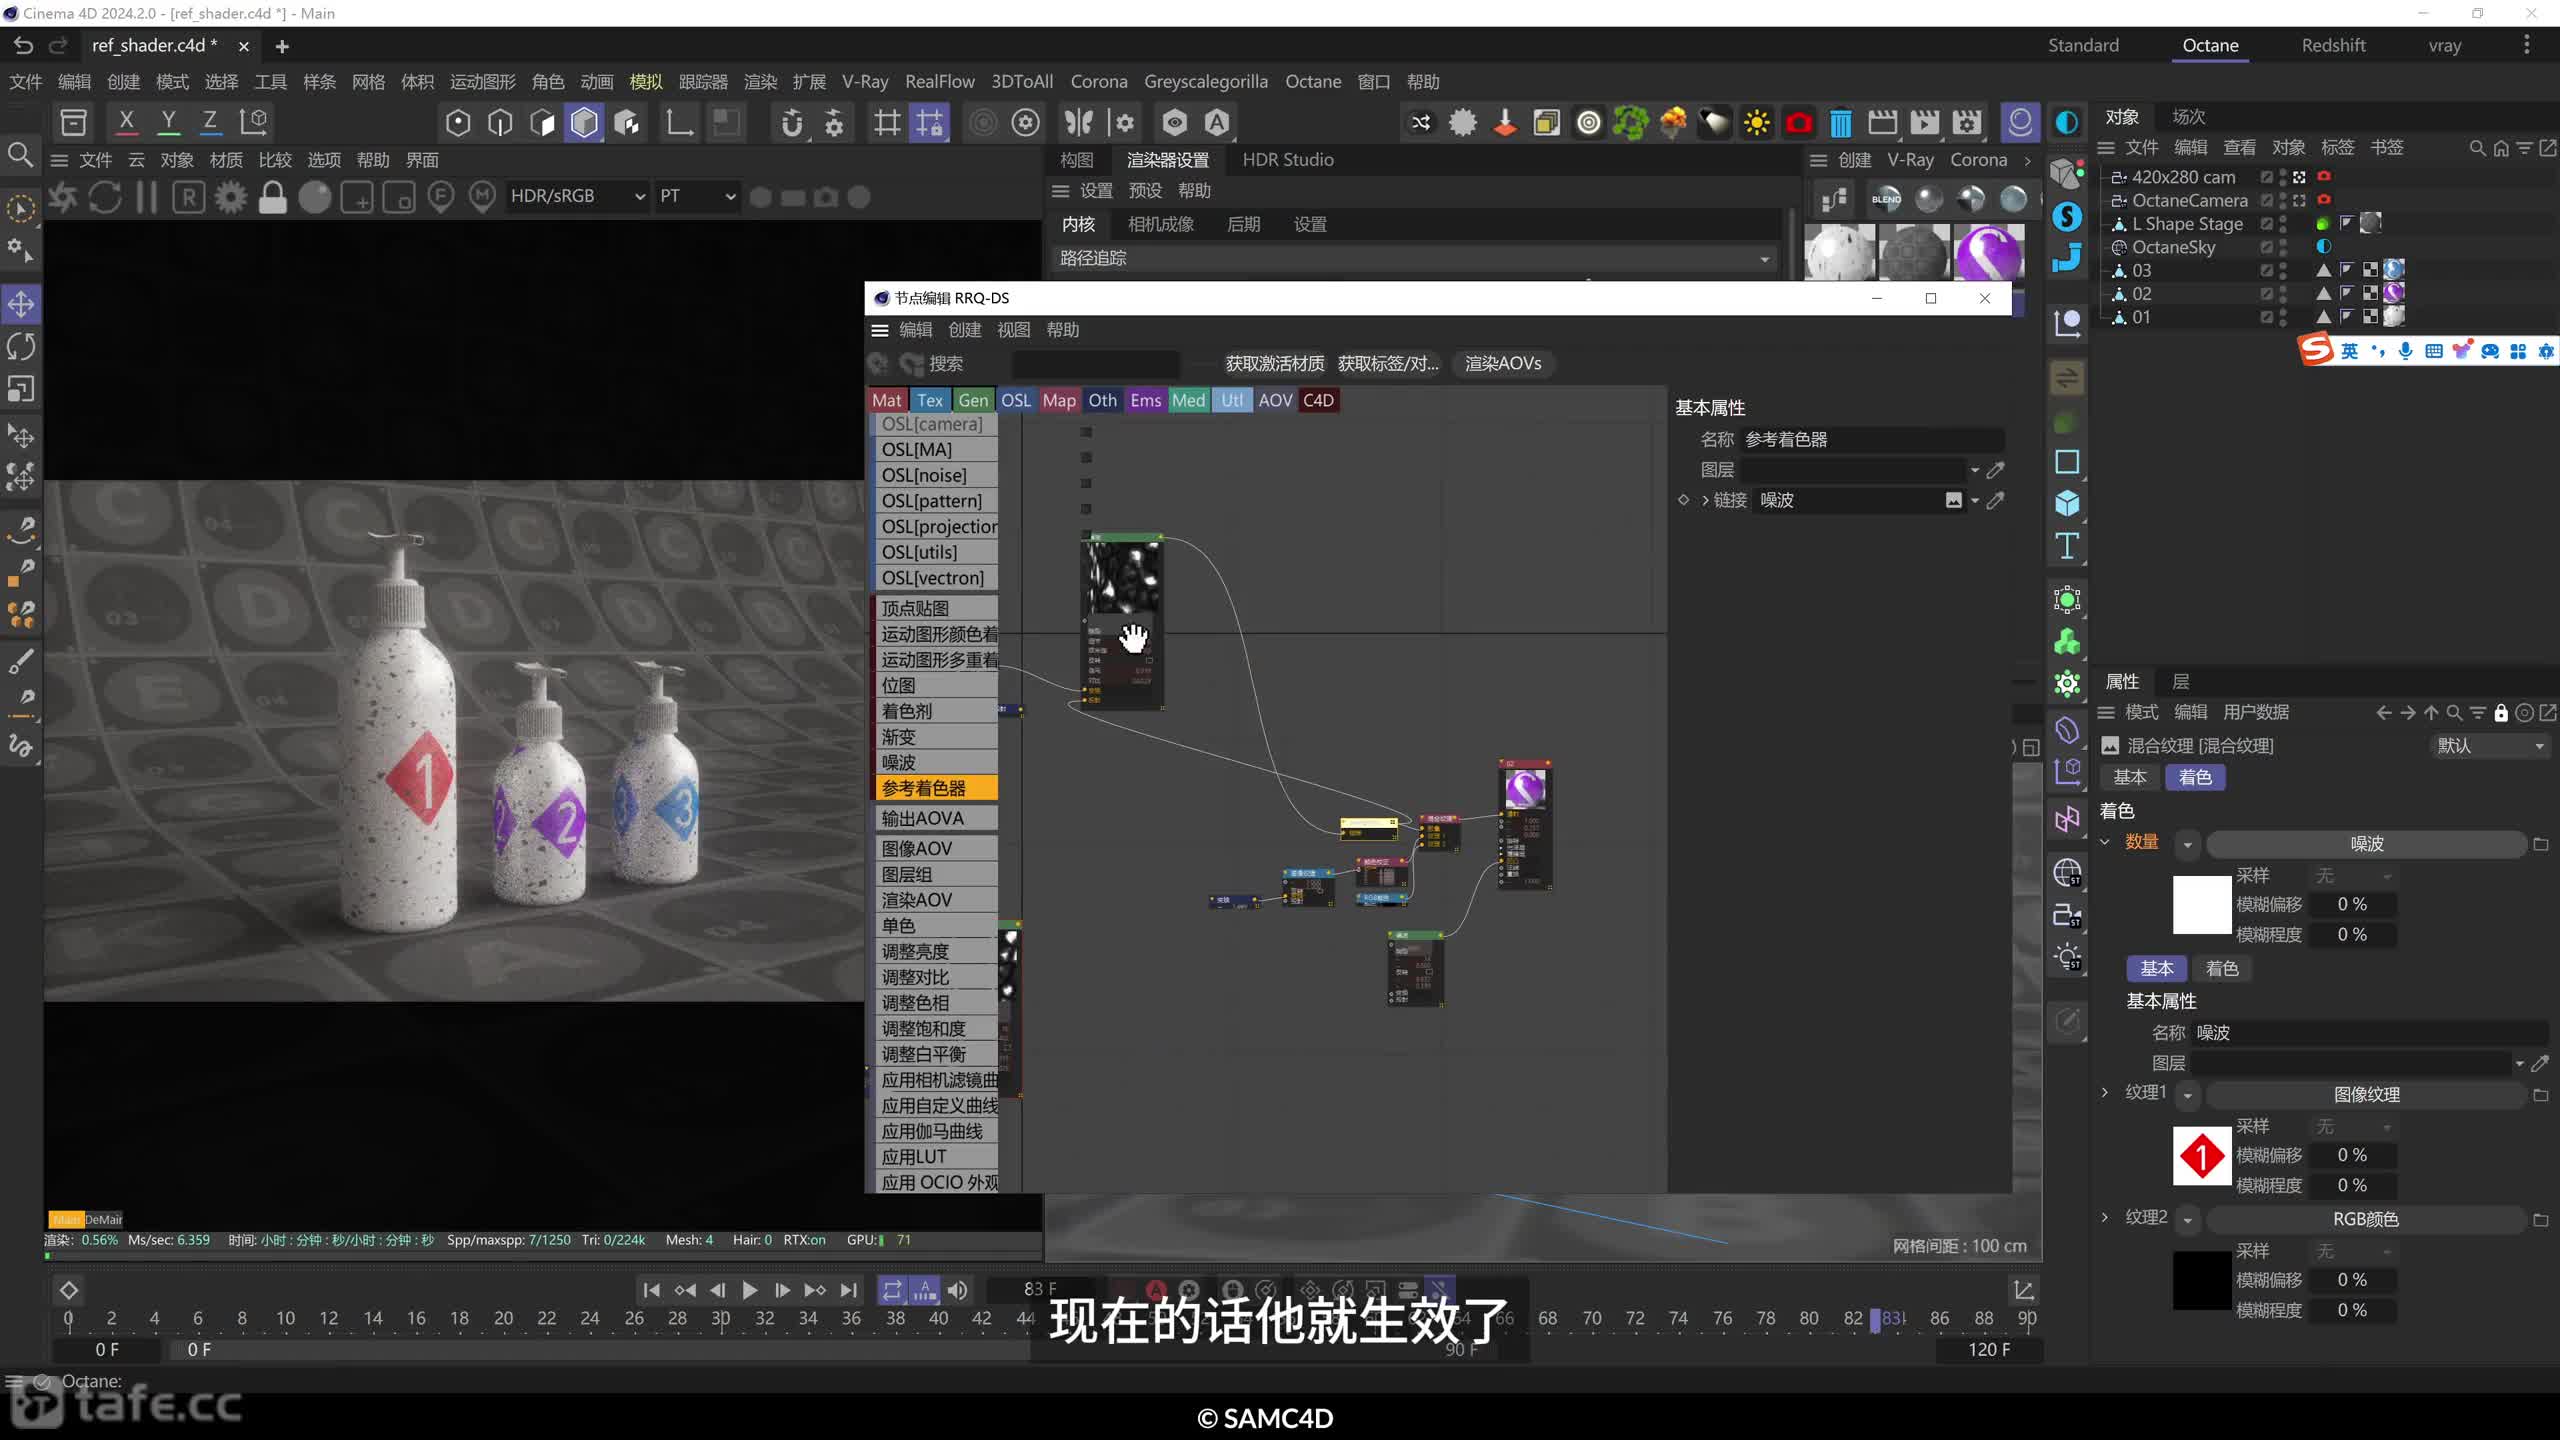Screen dimensions: 2560x1440
Task: Select 渐变 node in node list
Action: coord(936,737)
